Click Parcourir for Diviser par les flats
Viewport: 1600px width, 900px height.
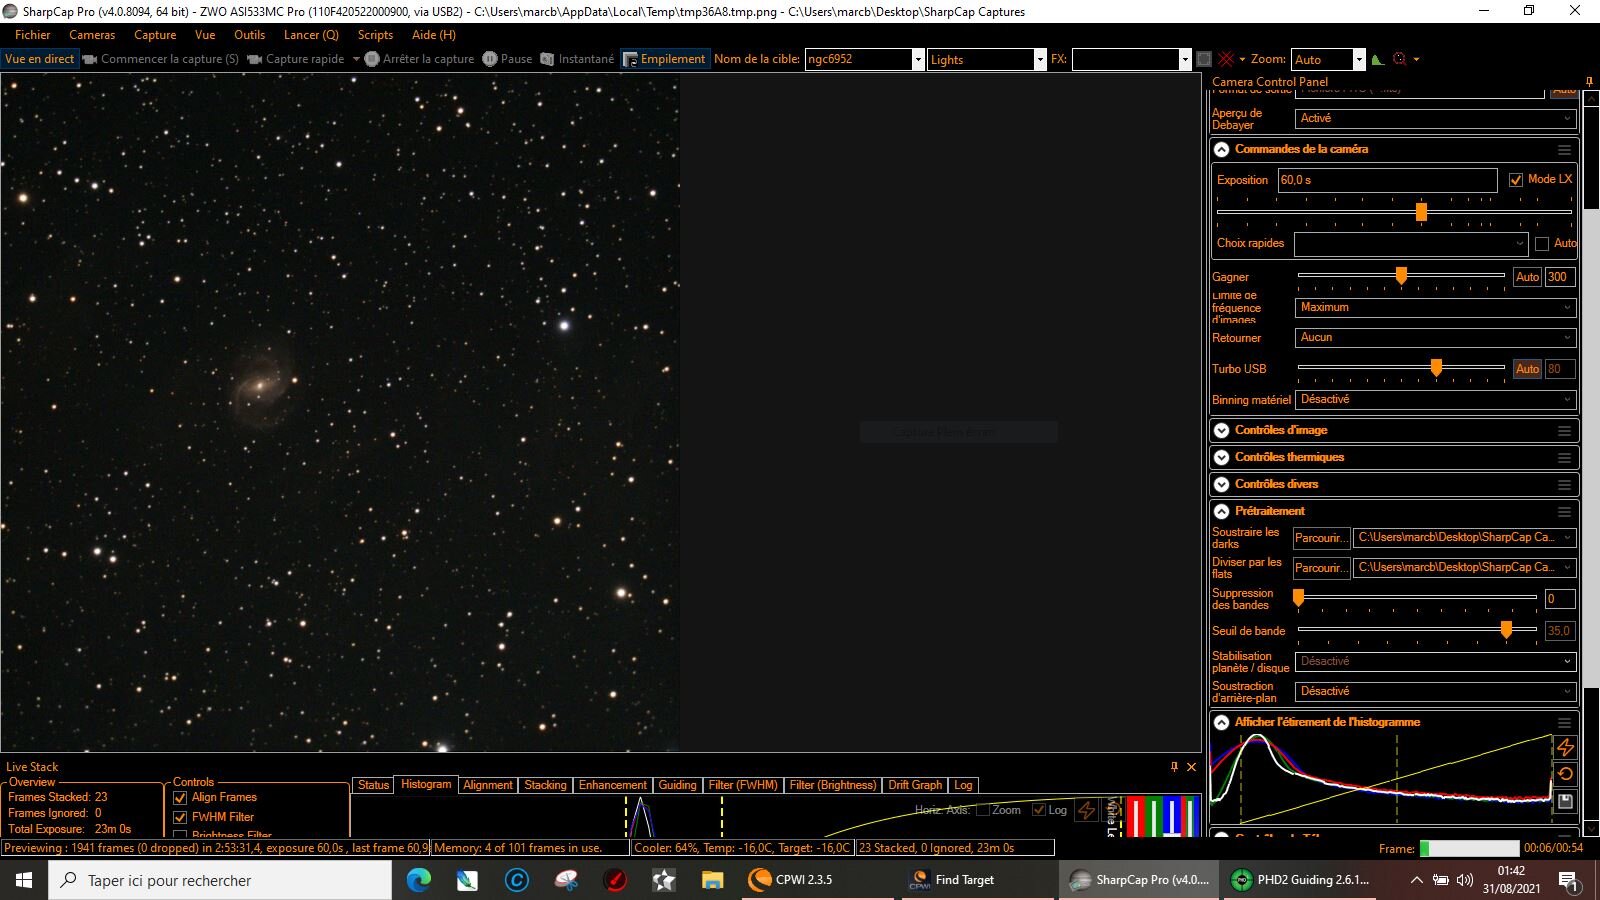(1321, 568)
